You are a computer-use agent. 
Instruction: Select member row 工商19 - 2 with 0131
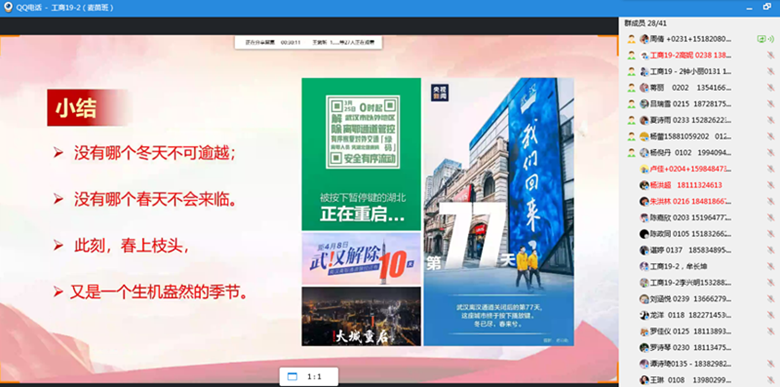tap(699, 72)
